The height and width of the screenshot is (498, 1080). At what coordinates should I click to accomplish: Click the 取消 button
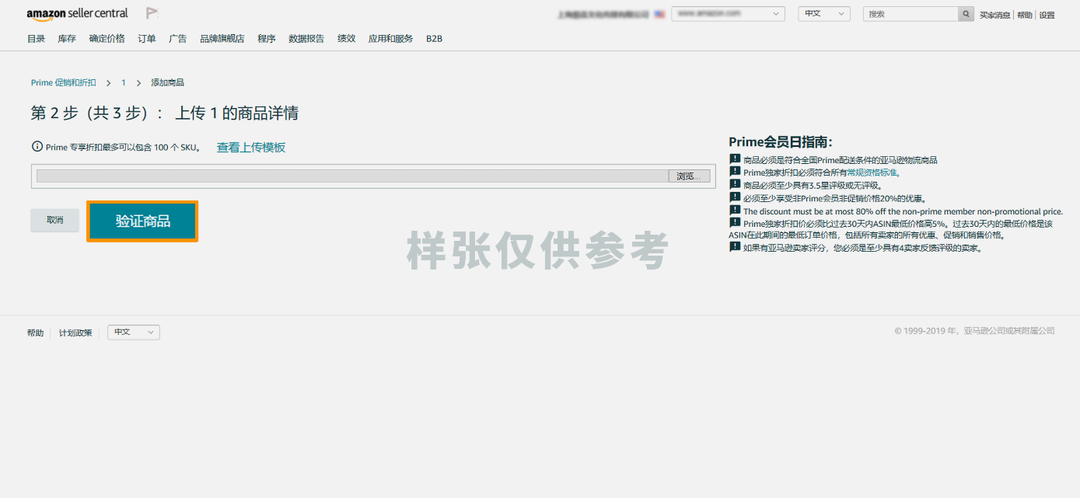tap(54, 220)
